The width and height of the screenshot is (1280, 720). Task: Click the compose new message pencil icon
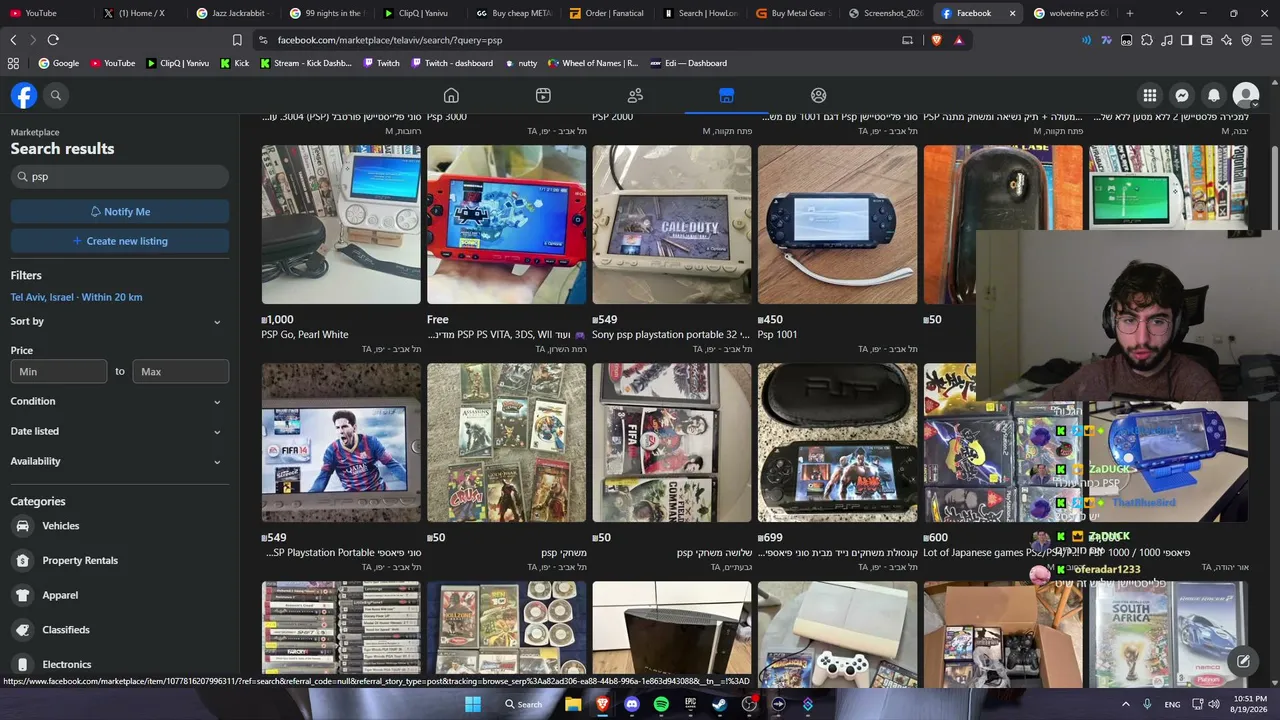coord(1243,661)
